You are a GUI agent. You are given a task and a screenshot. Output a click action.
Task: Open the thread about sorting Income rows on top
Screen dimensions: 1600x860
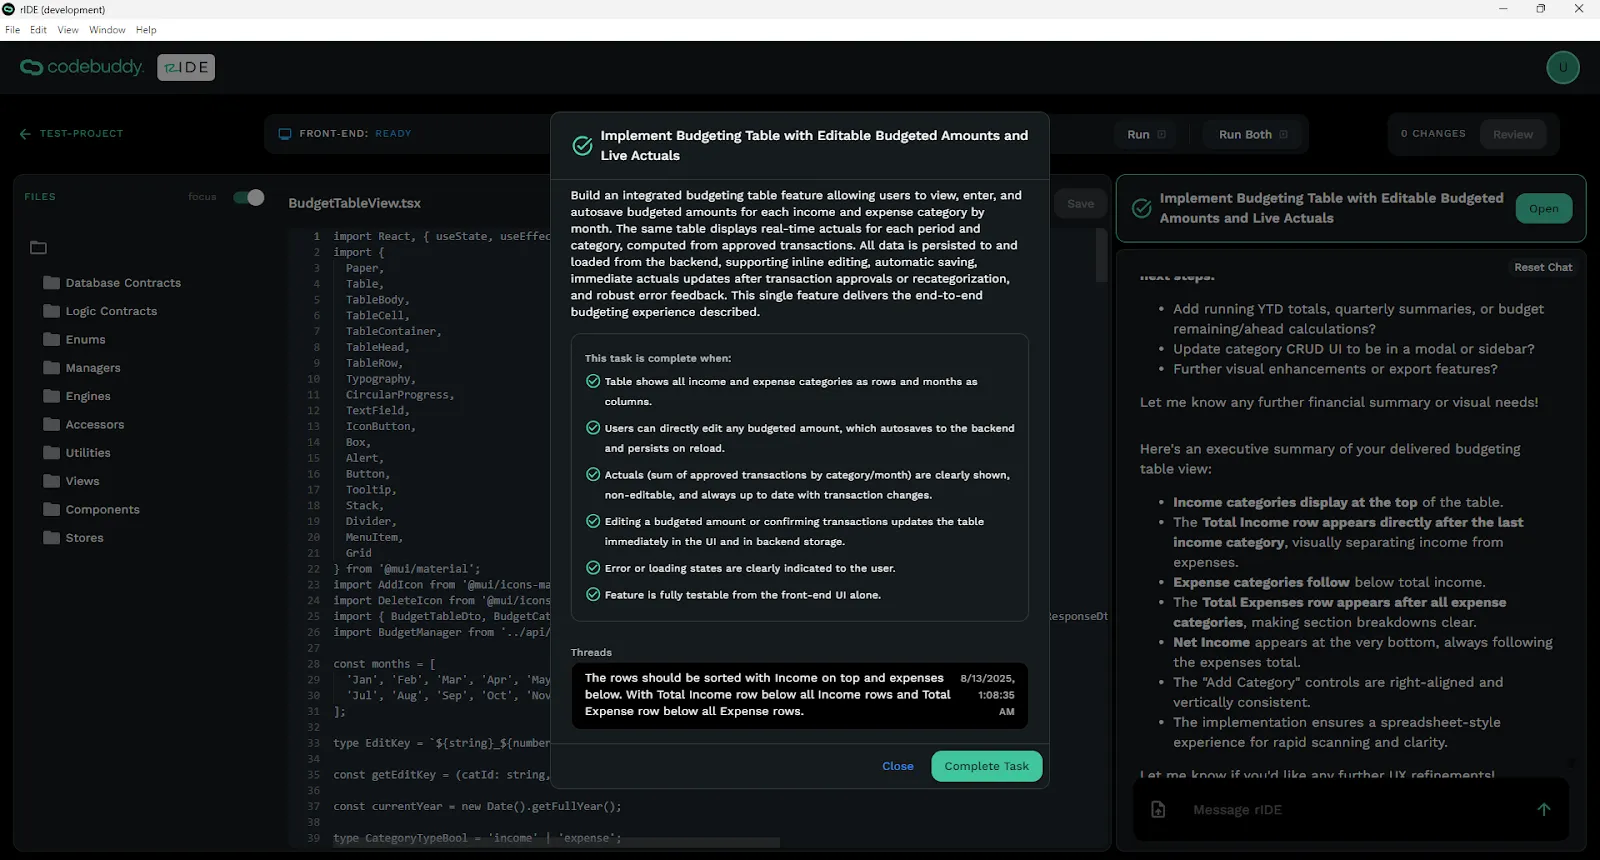pyautogui.click(x=799, y=695)
